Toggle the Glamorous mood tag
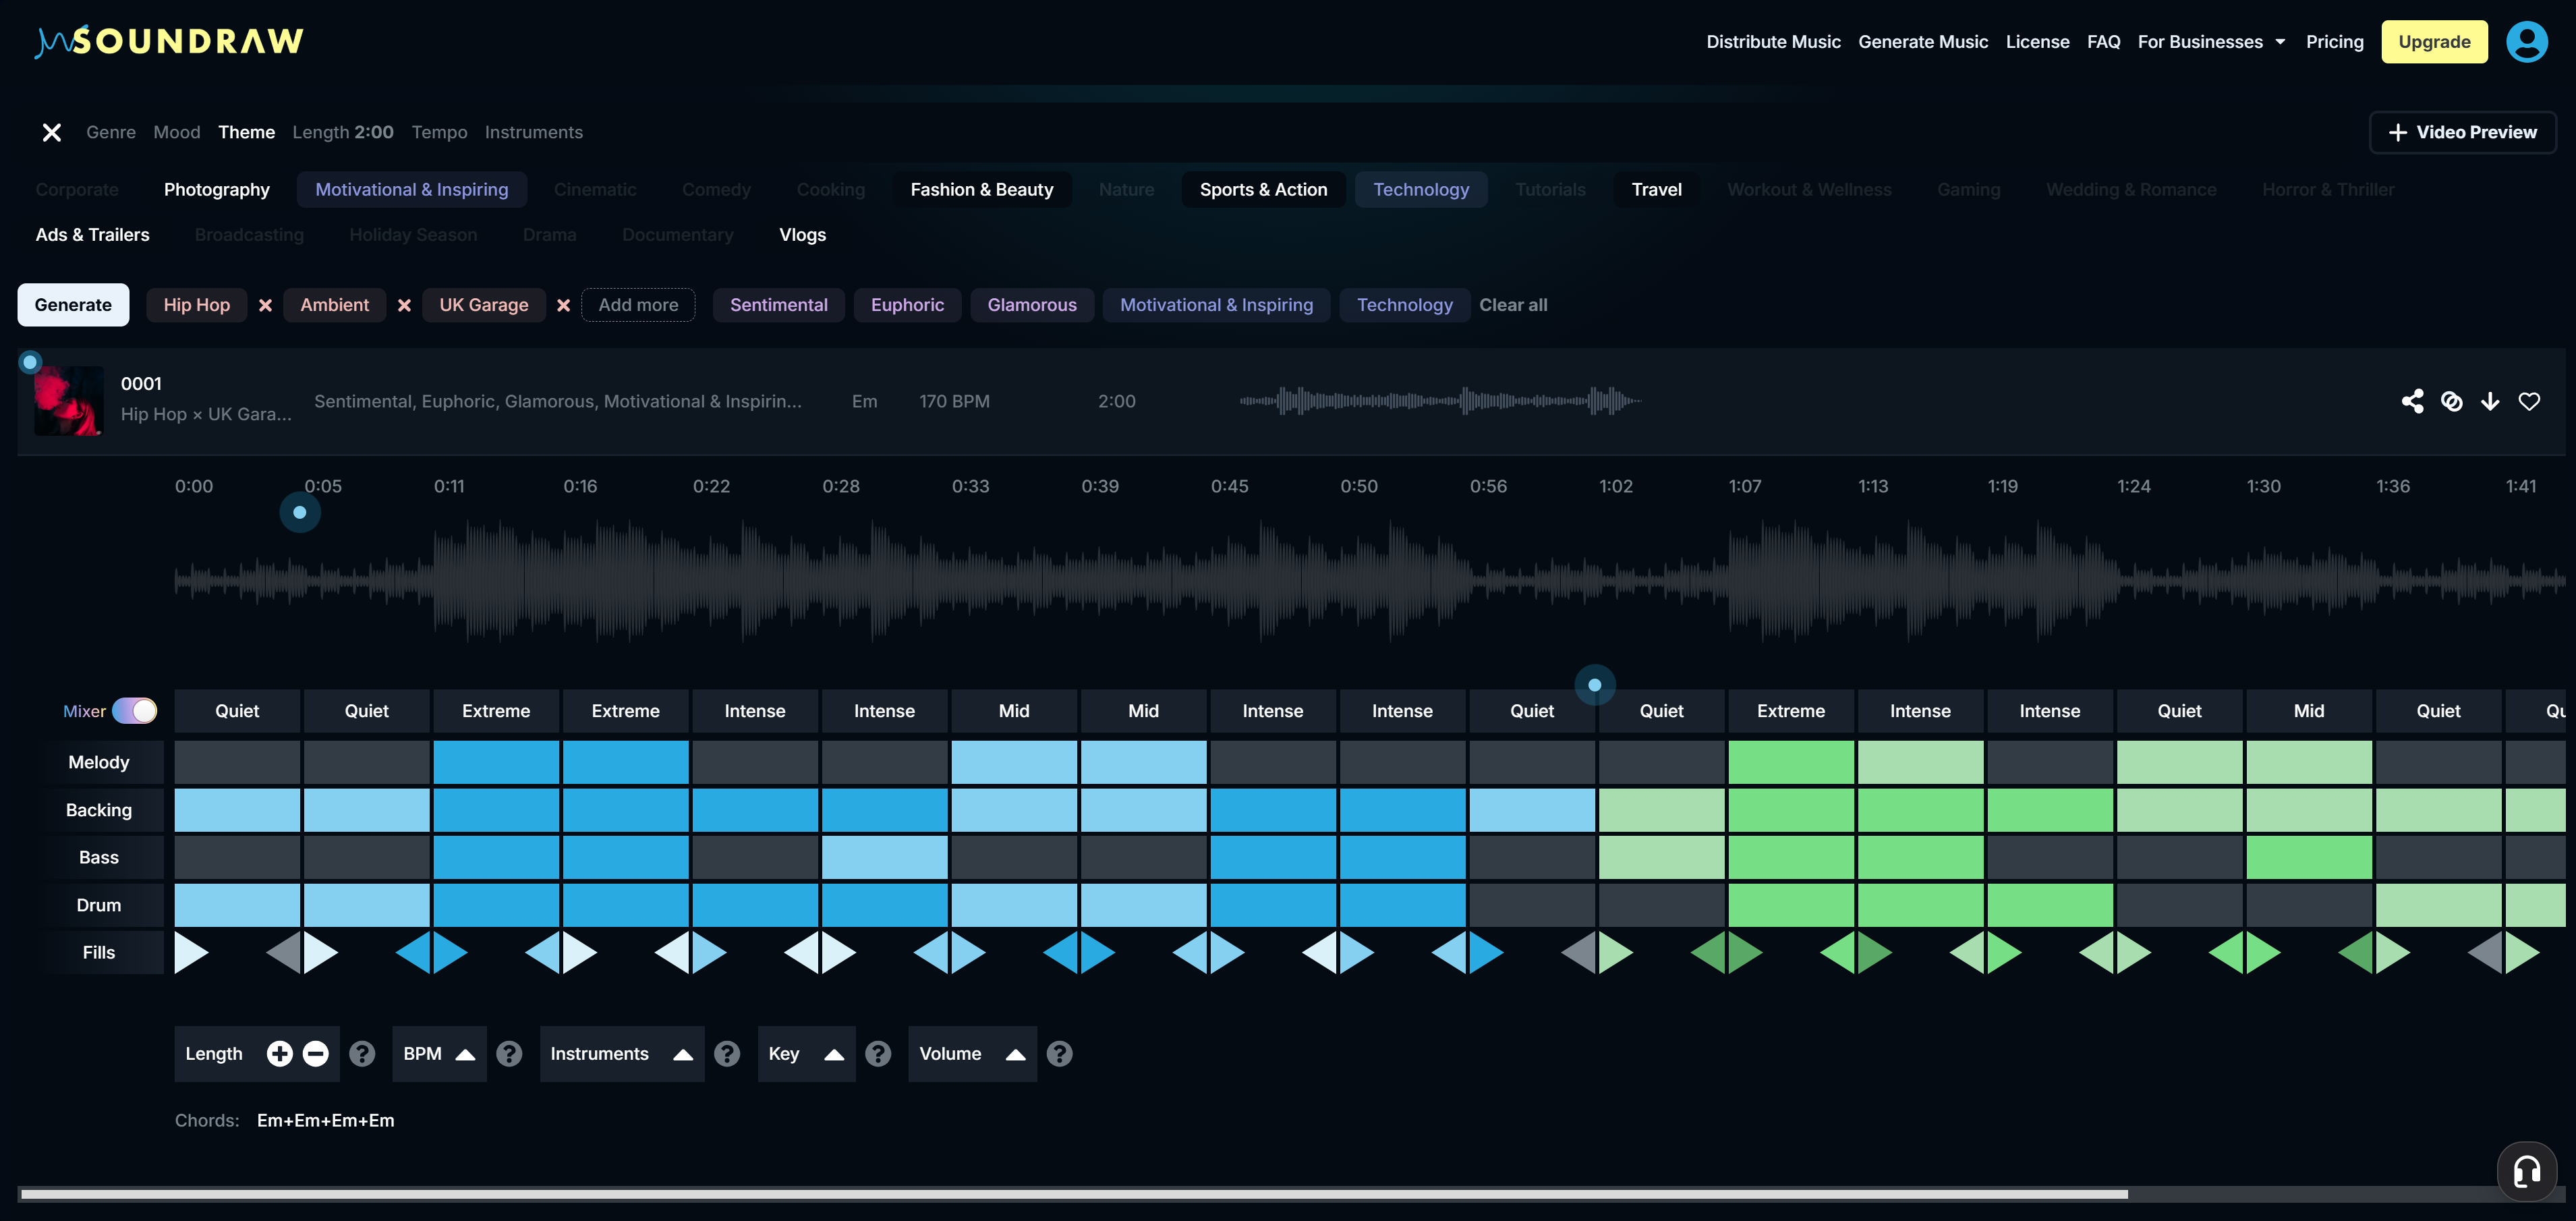Screen dimensions: 2576x1221 [1032, 305]
